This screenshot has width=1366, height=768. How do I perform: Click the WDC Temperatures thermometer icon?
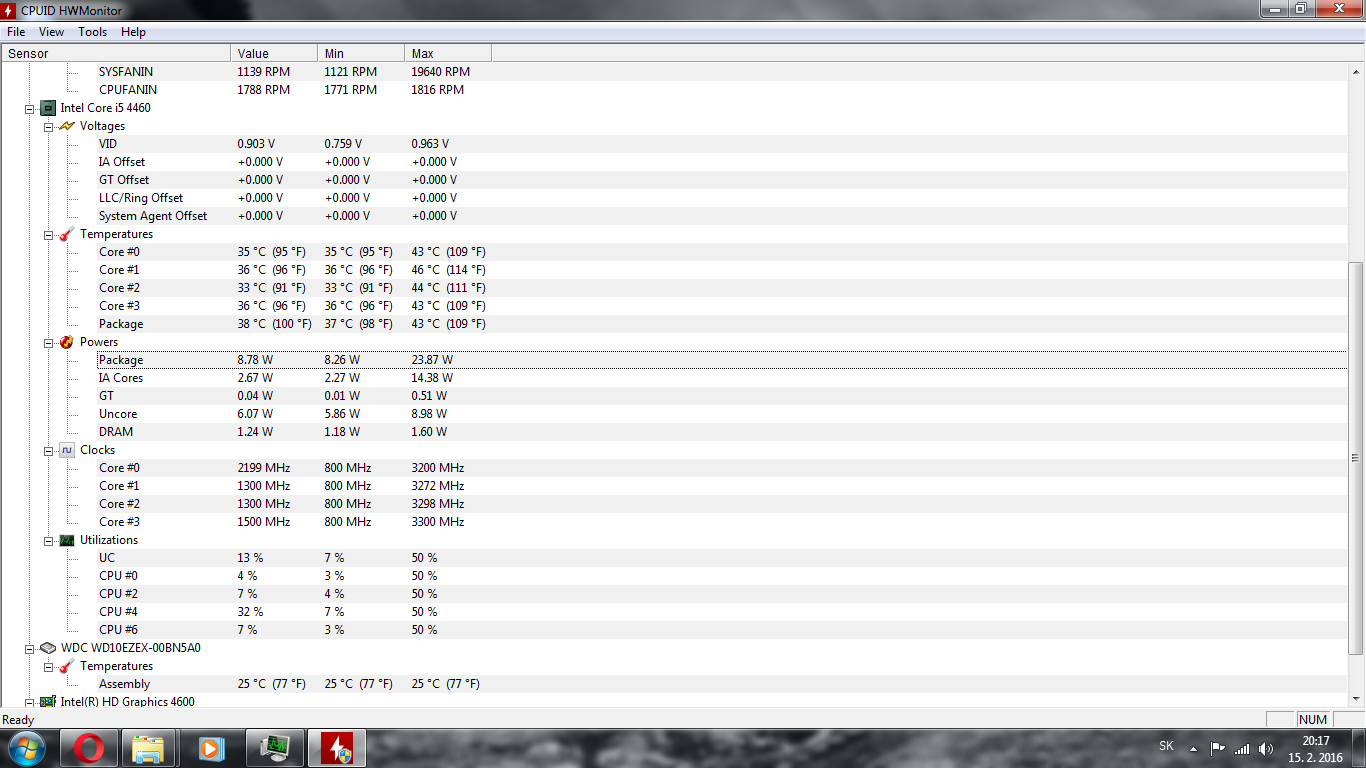tap(66, 666)
